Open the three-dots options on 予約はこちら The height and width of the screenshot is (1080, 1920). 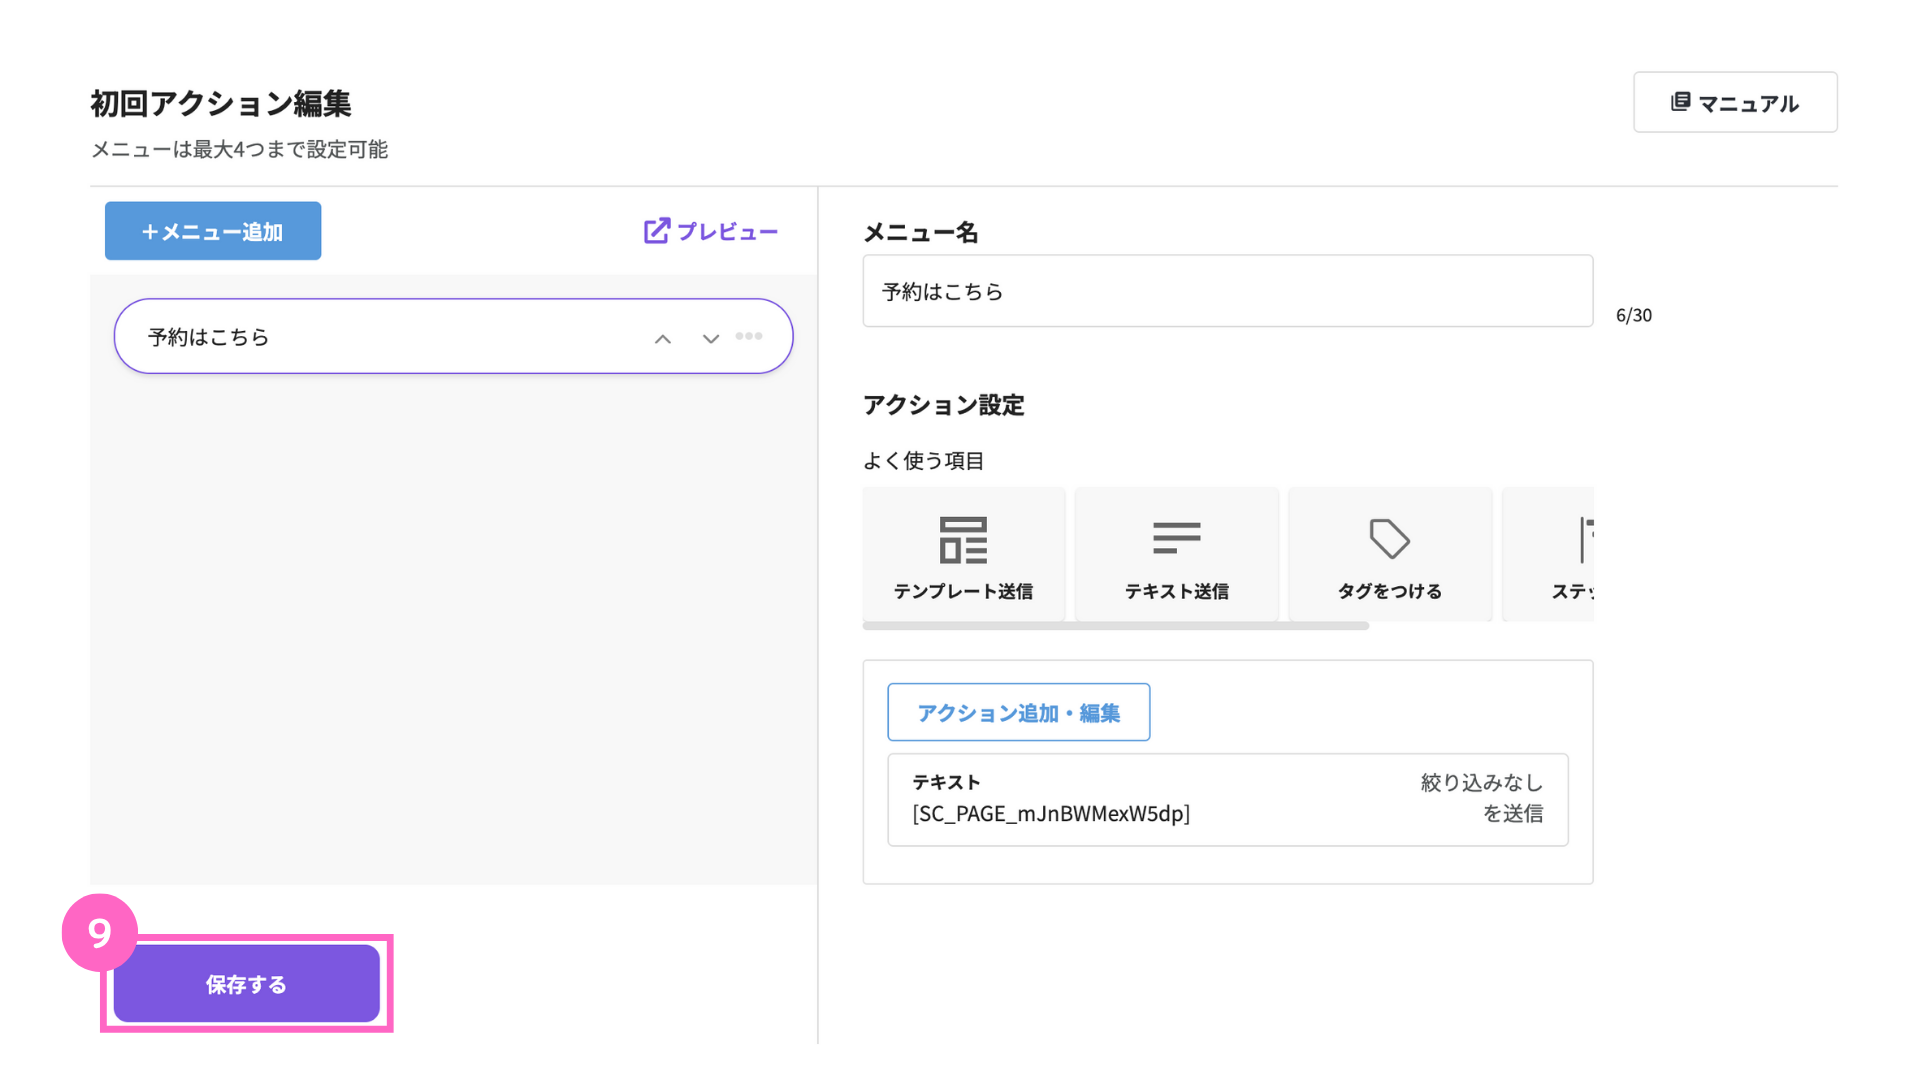[749, 336]
